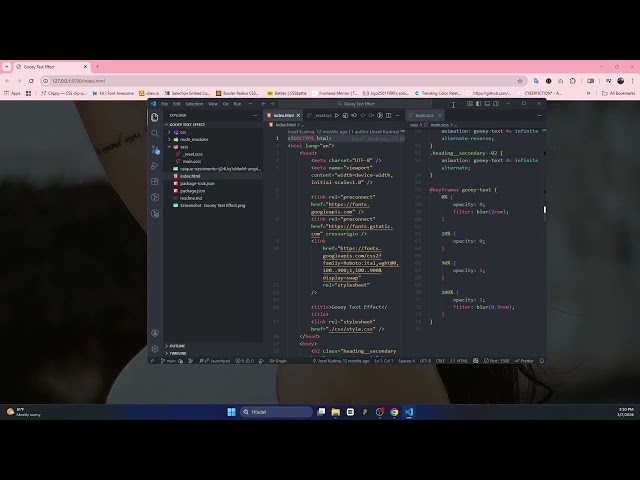Open editor more actions ellipsis
The width and height of the screenshot is (640, 480).
click(x=397, y=116)
